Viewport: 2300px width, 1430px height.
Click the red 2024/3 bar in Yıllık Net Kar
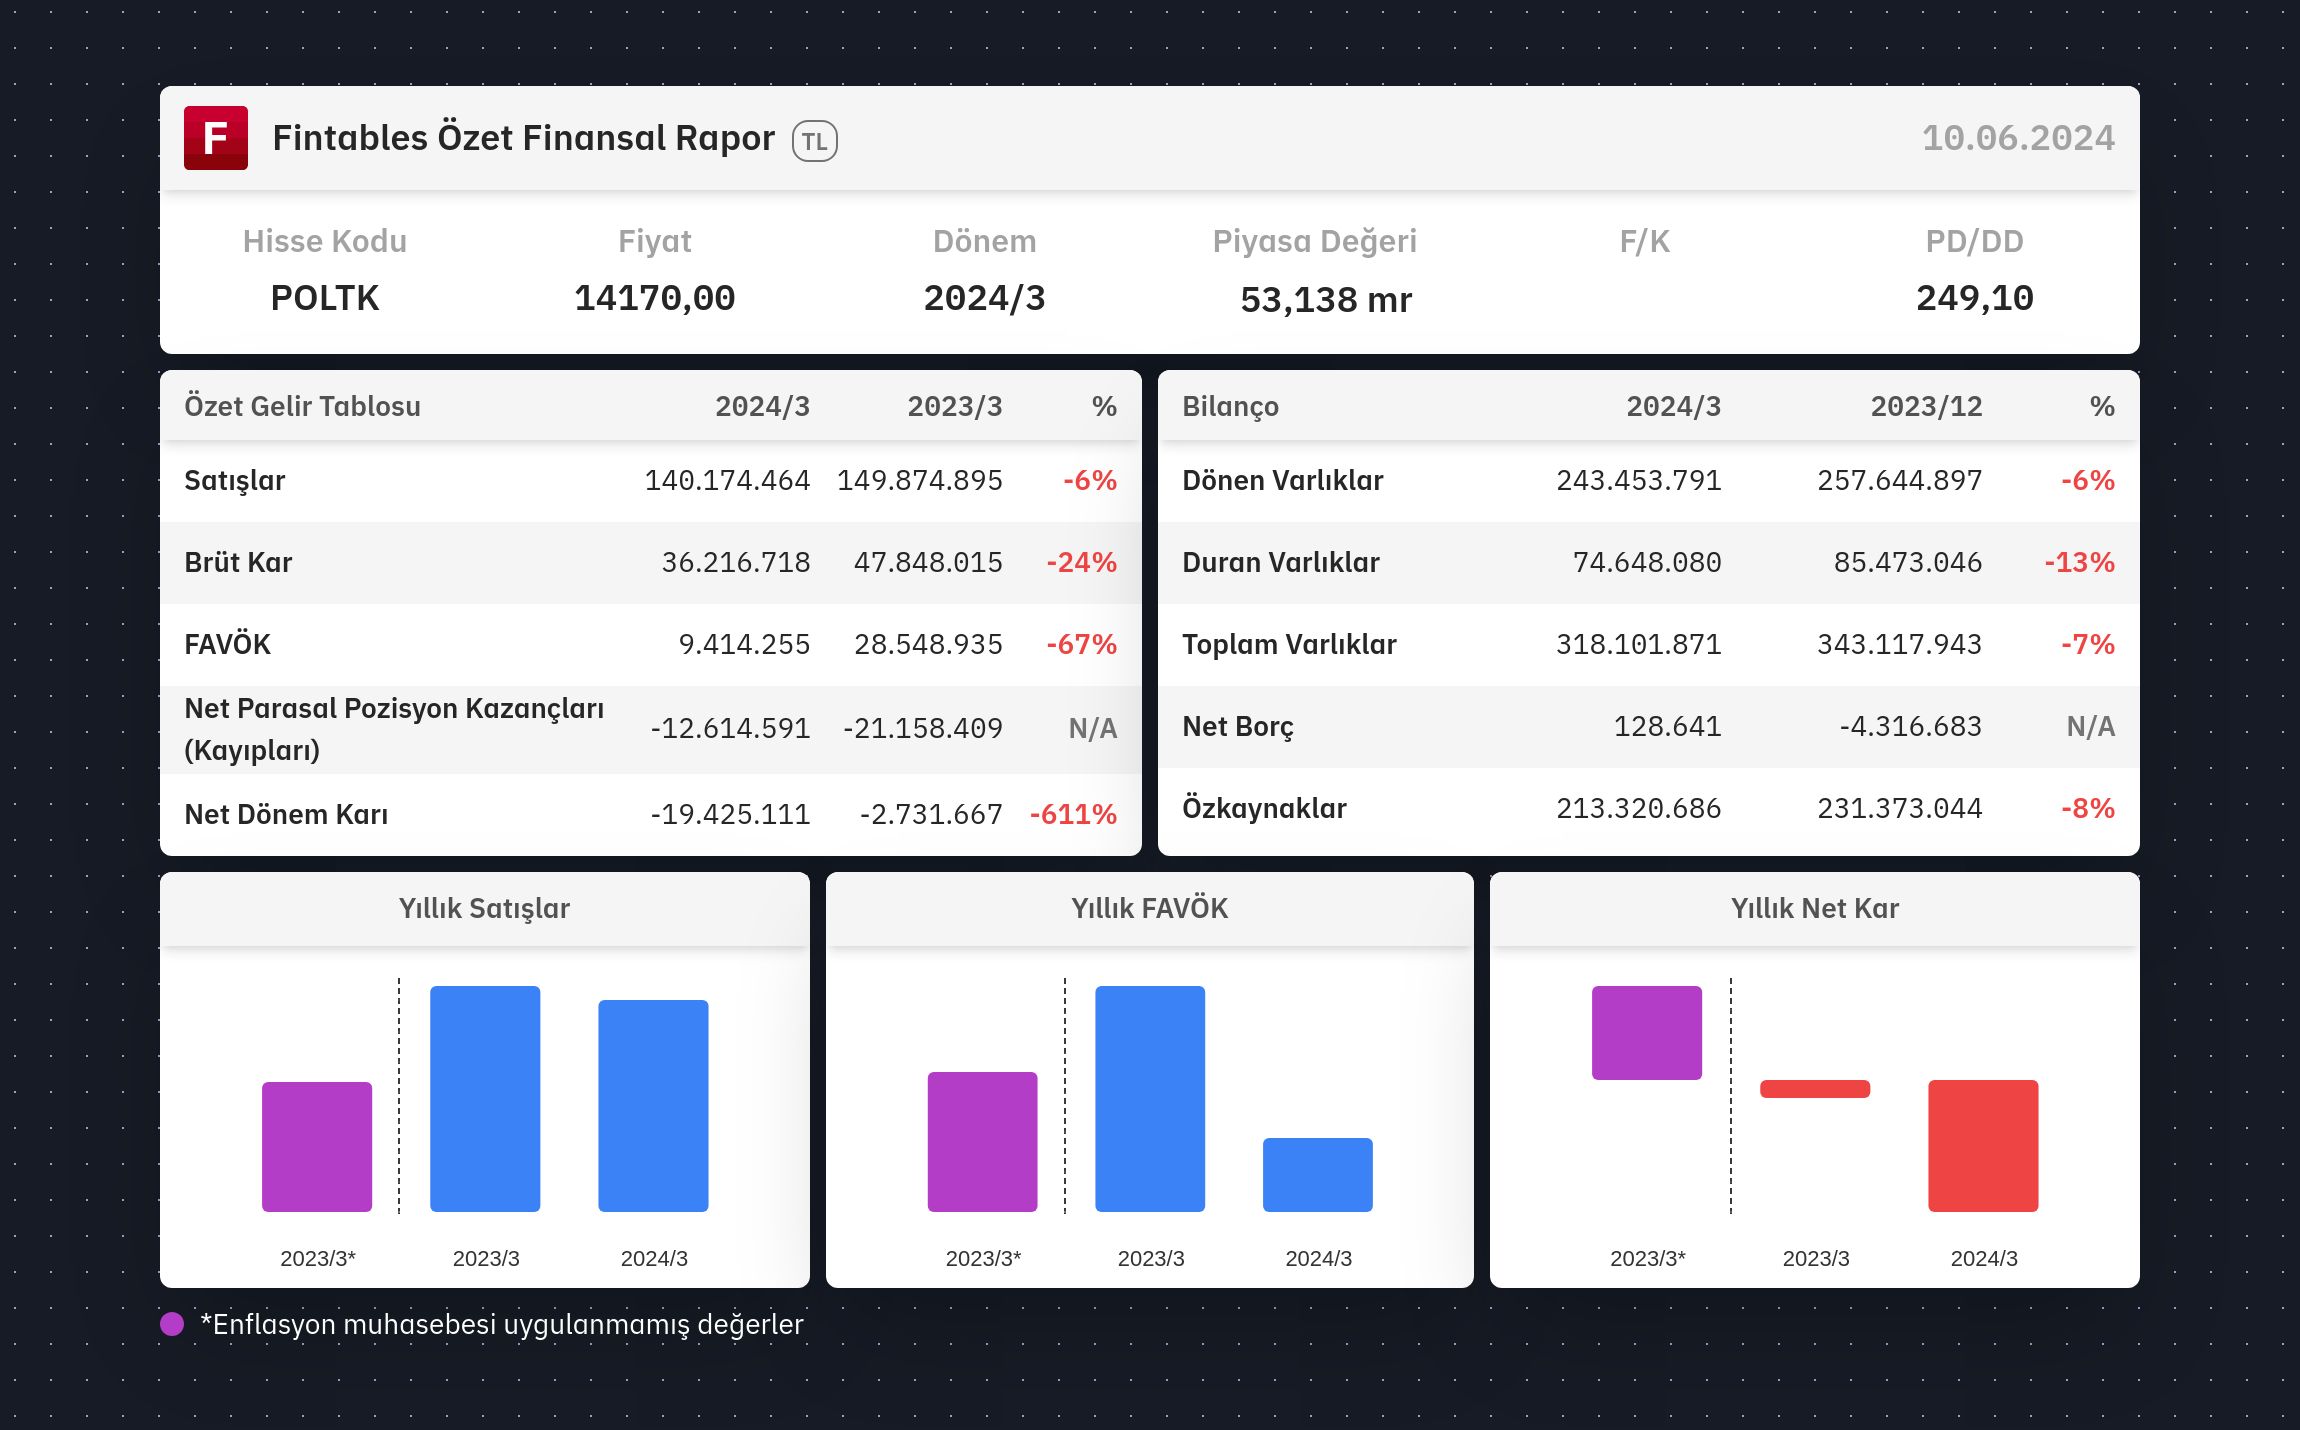click(1983, 1146)
